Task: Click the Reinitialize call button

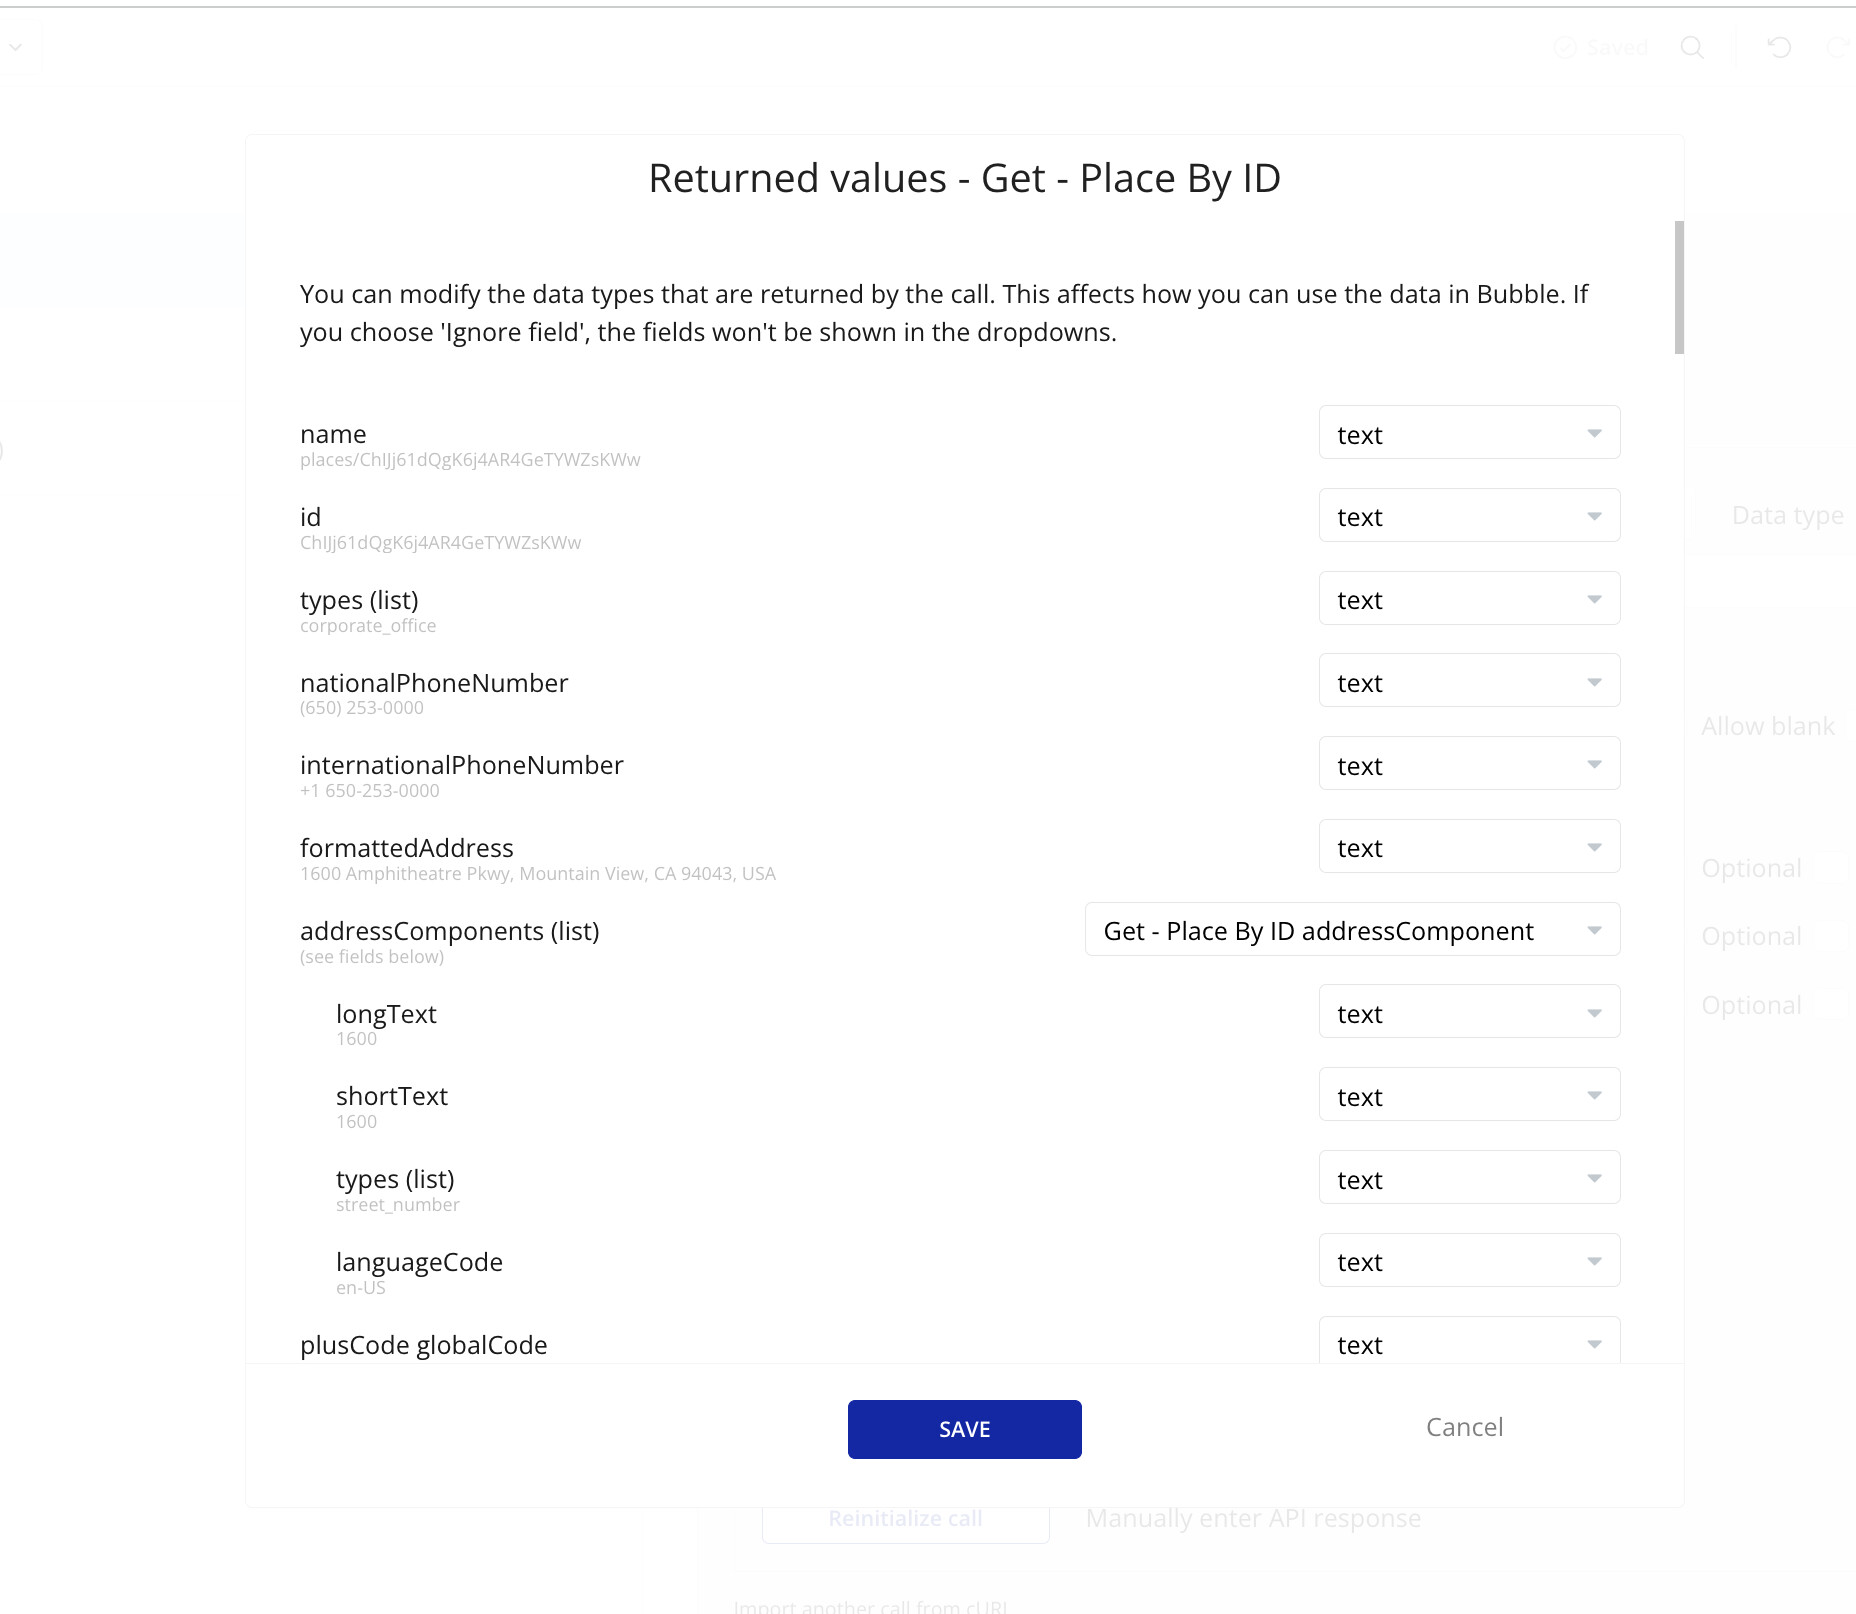Action: 905,1518
